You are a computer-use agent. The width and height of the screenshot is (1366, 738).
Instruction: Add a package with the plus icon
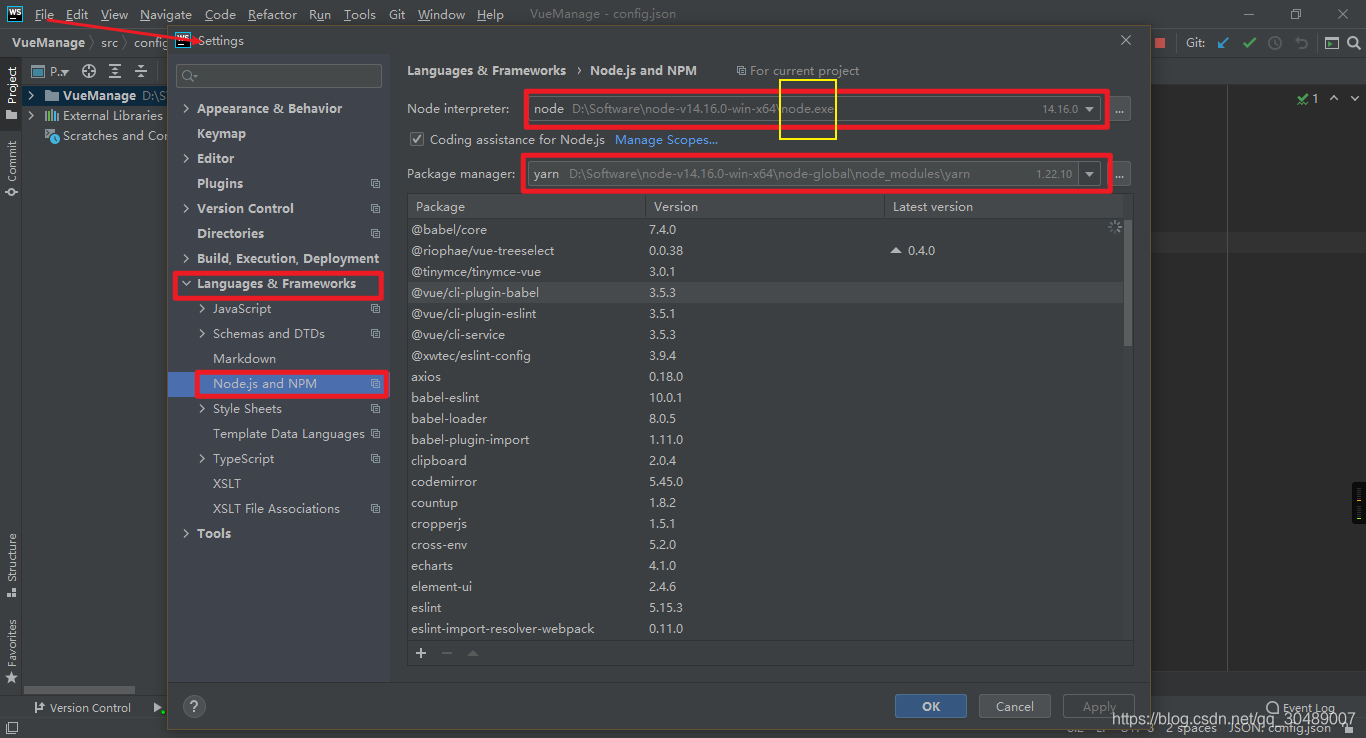tap(421, 653)
